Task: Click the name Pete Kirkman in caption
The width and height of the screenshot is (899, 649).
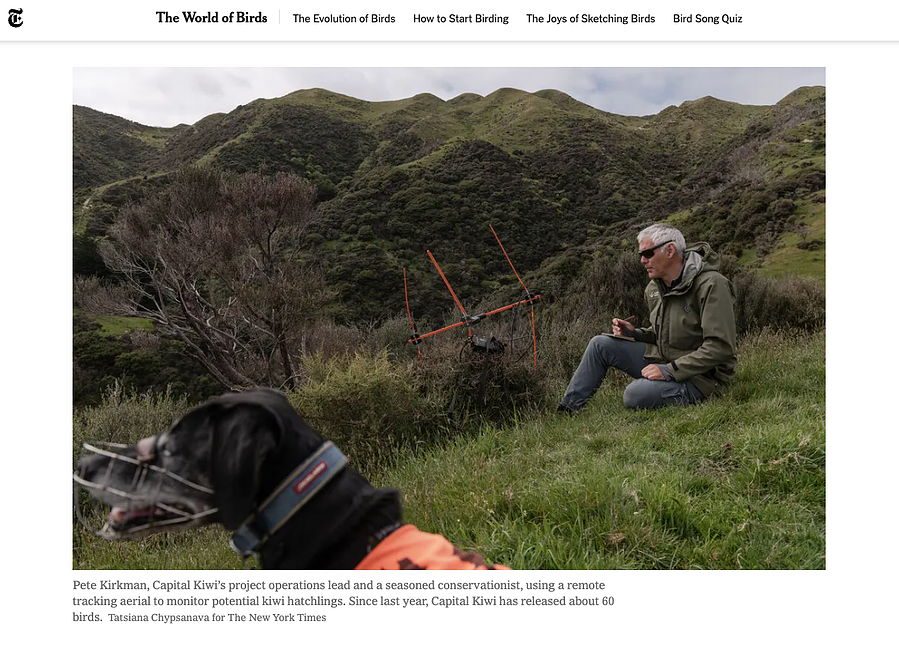Action: click(x=110, y=585)
